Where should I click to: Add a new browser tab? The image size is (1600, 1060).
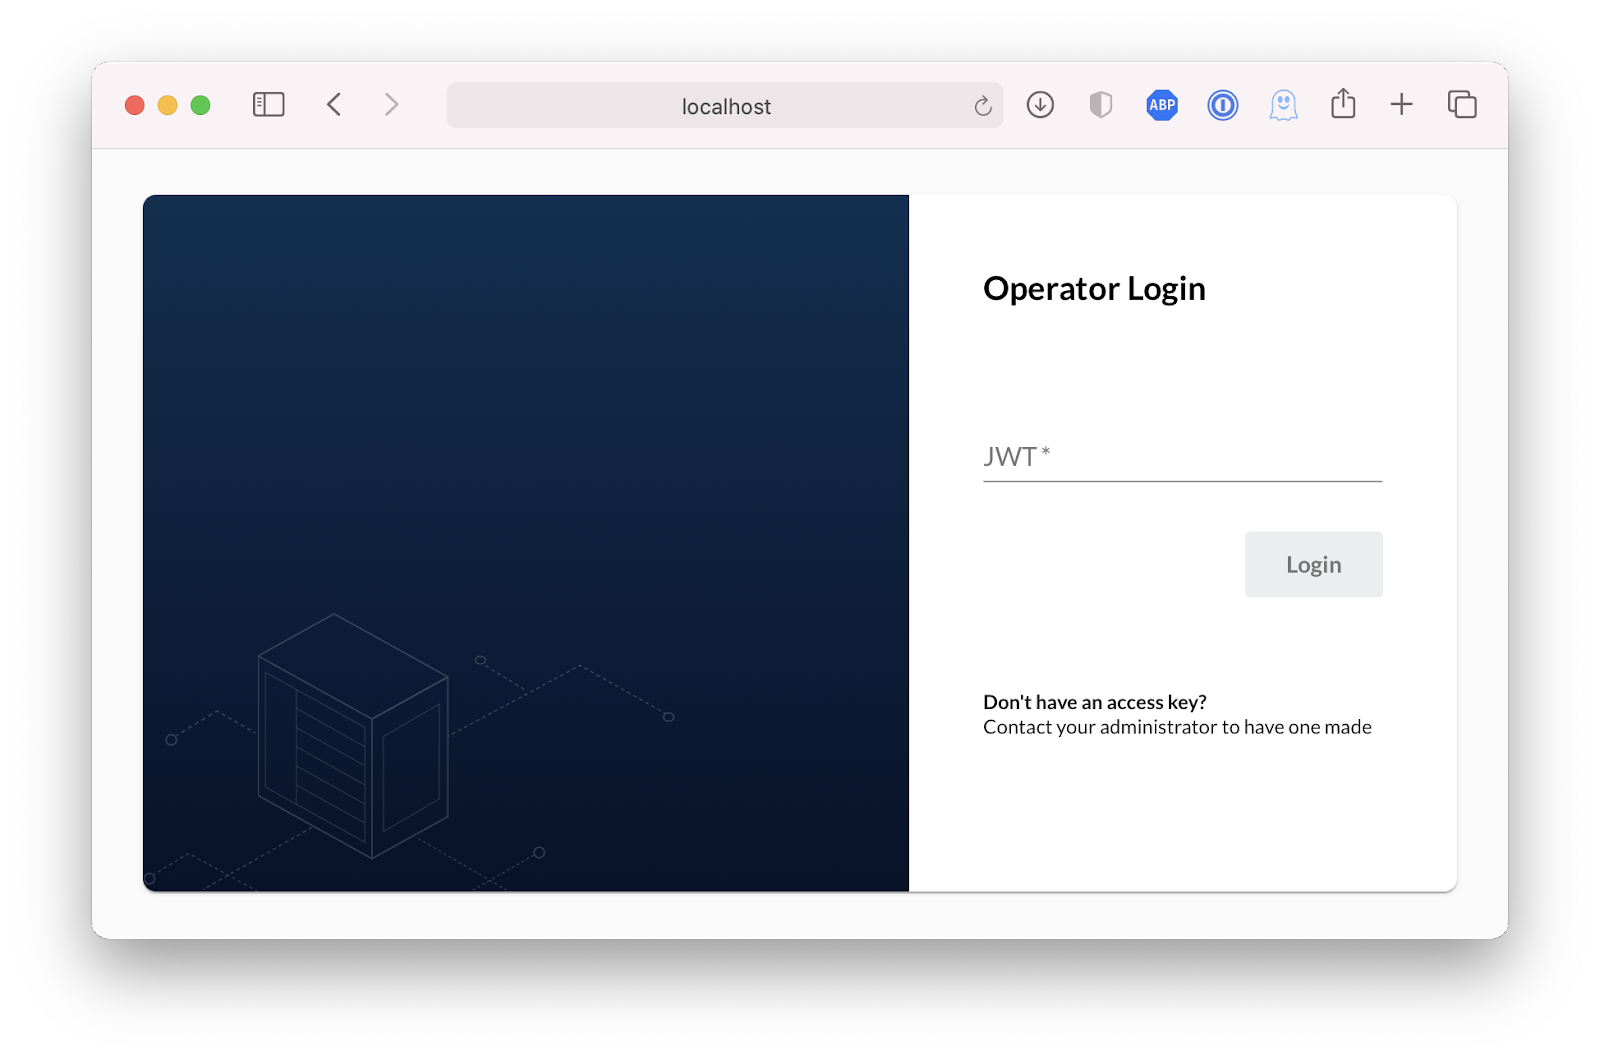[x=1401, y=105]
